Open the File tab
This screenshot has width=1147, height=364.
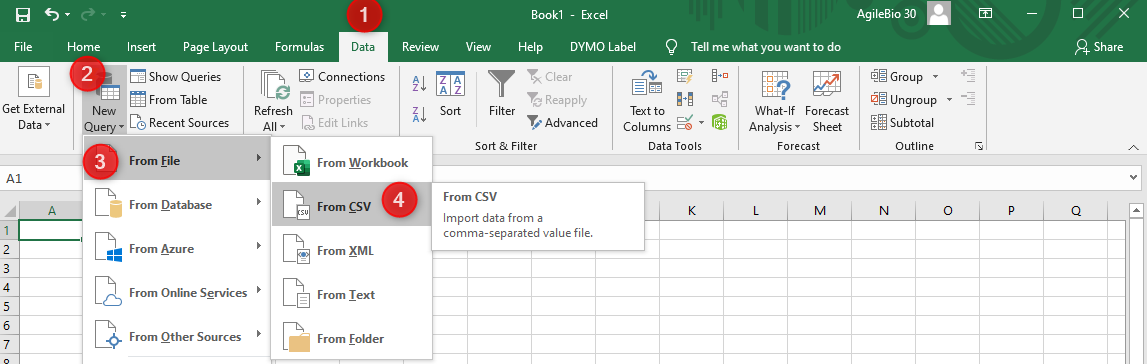(23, 47)
